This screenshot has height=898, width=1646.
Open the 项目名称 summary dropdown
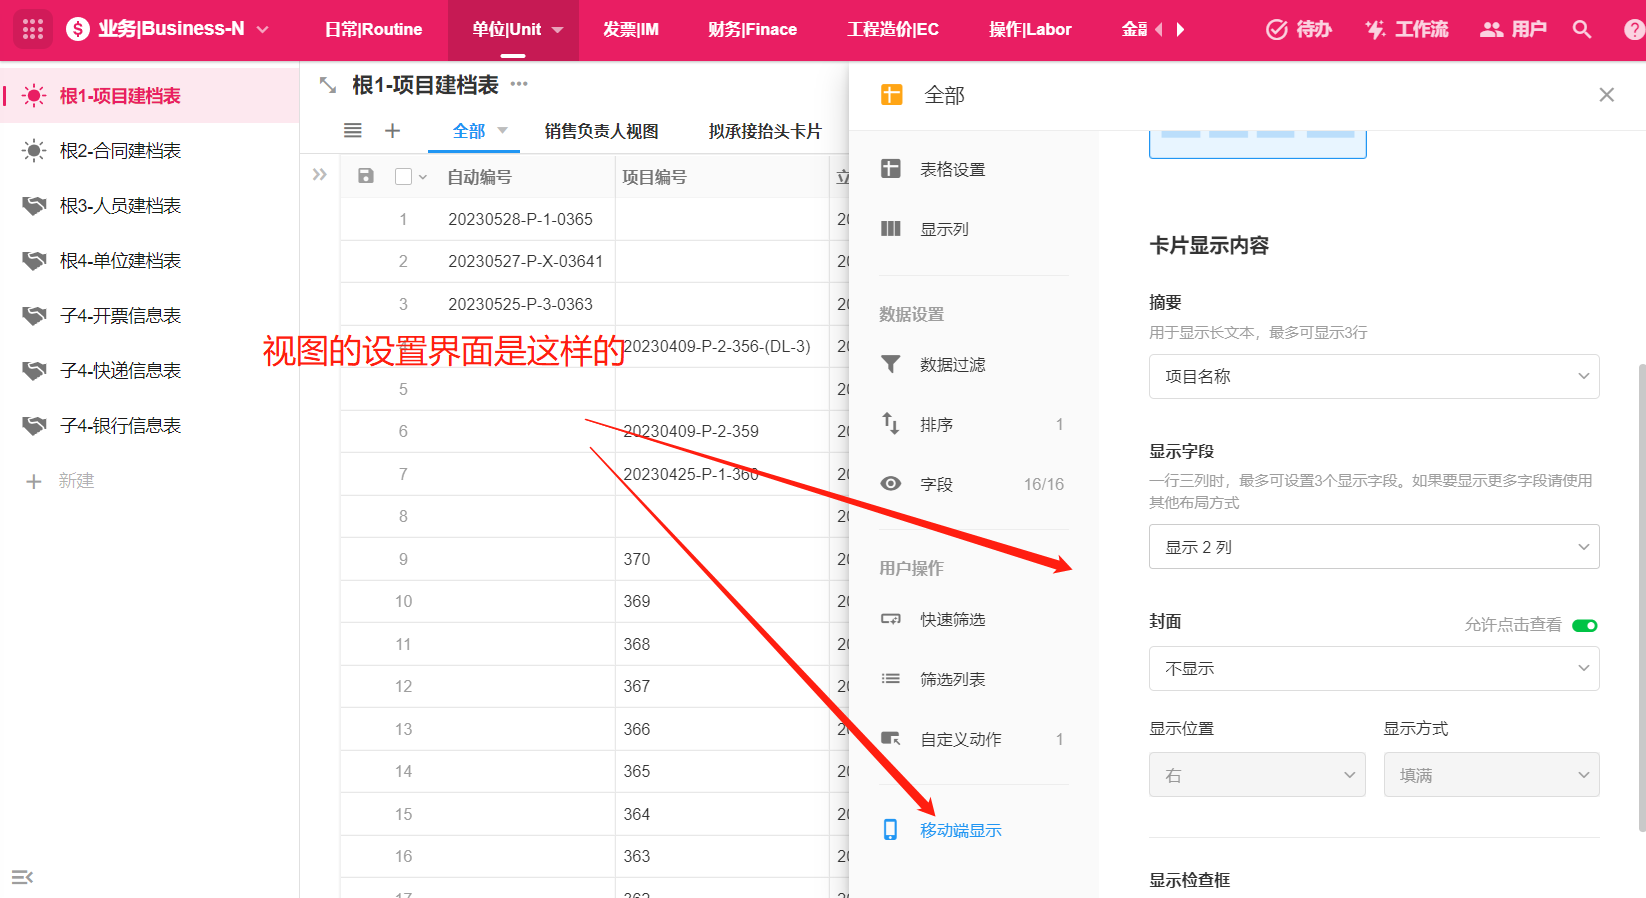pyautogui.click(x=1373, y=377)
